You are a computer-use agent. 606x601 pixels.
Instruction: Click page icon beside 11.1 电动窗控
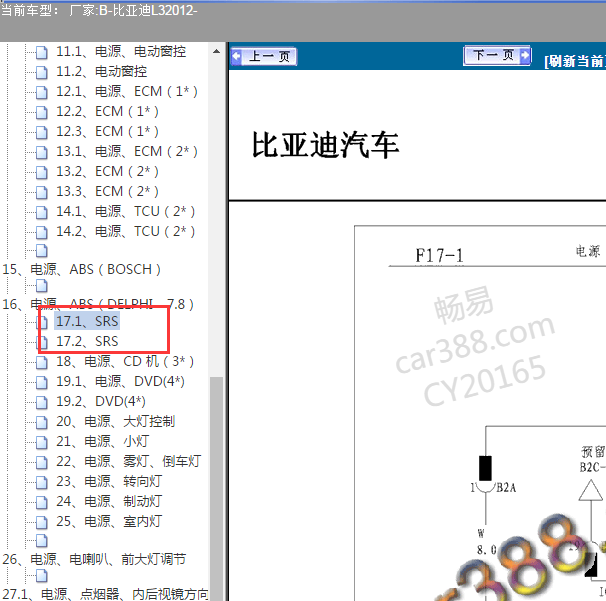(42, 52)
